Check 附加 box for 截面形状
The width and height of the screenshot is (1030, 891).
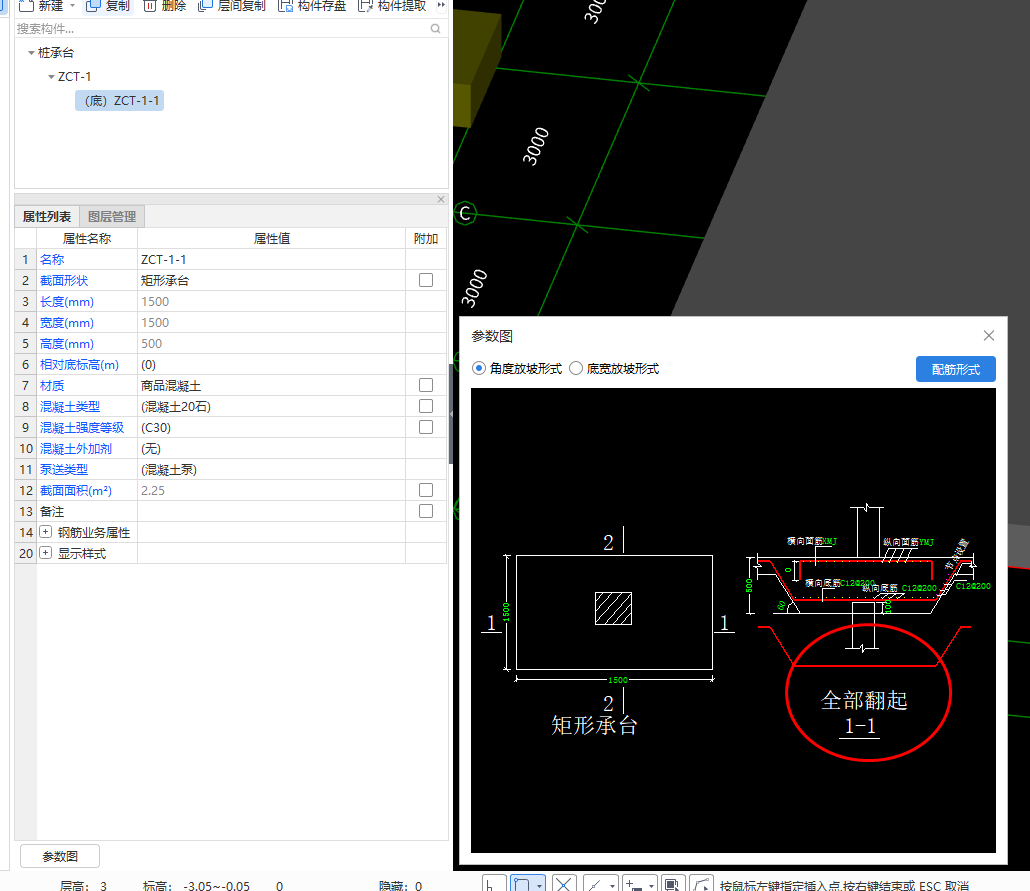(426, 280)
